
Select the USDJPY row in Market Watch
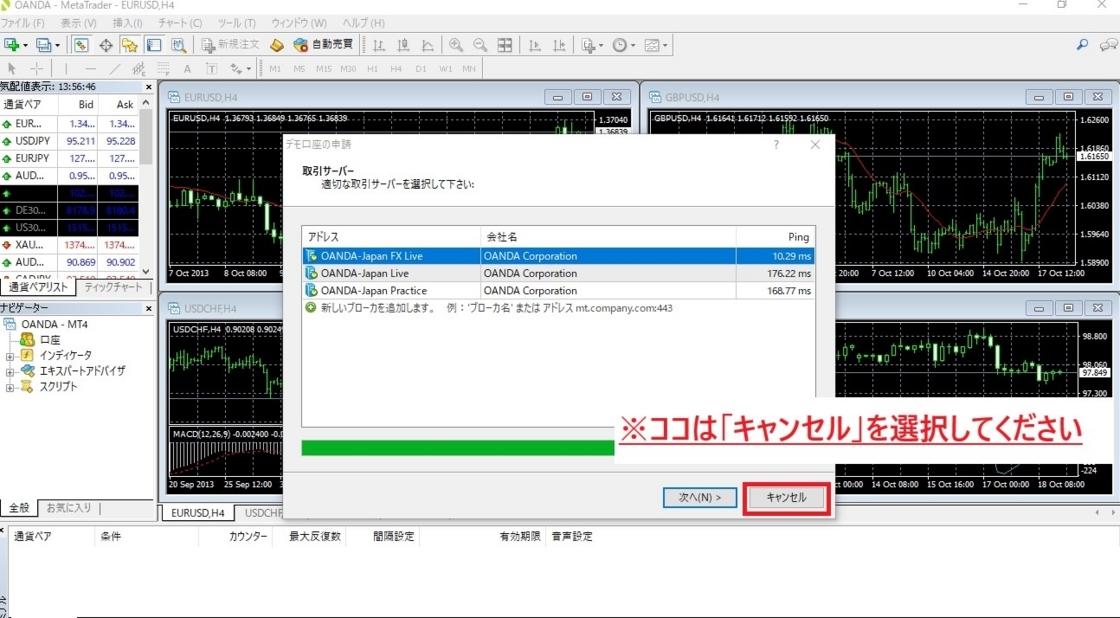point(69,141)
